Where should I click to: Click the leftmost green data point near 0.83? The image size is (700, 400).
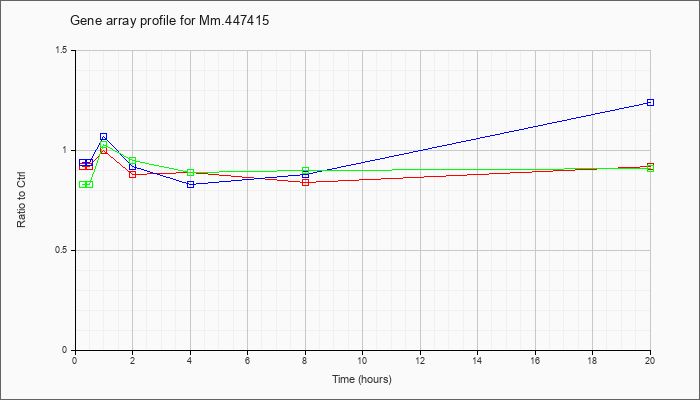83,184
